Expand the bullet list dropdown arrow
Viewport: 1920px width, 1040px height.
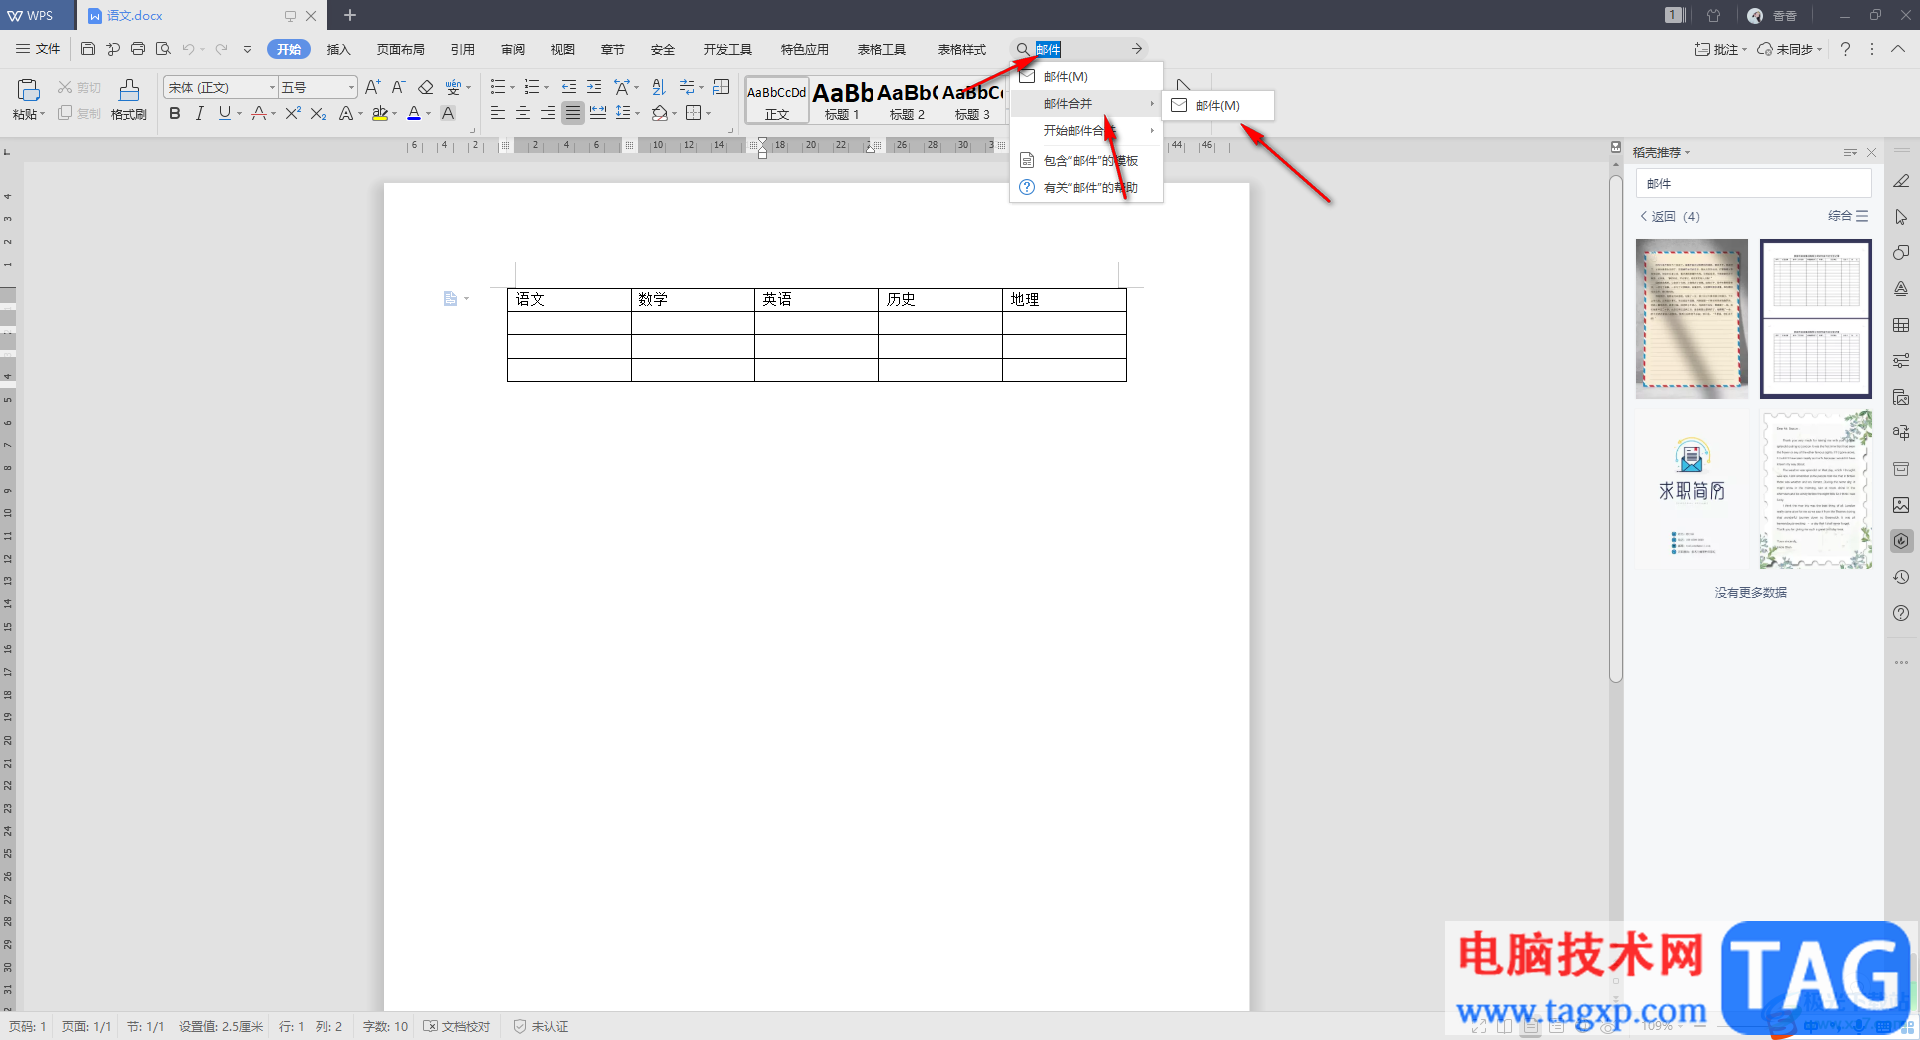513,88
